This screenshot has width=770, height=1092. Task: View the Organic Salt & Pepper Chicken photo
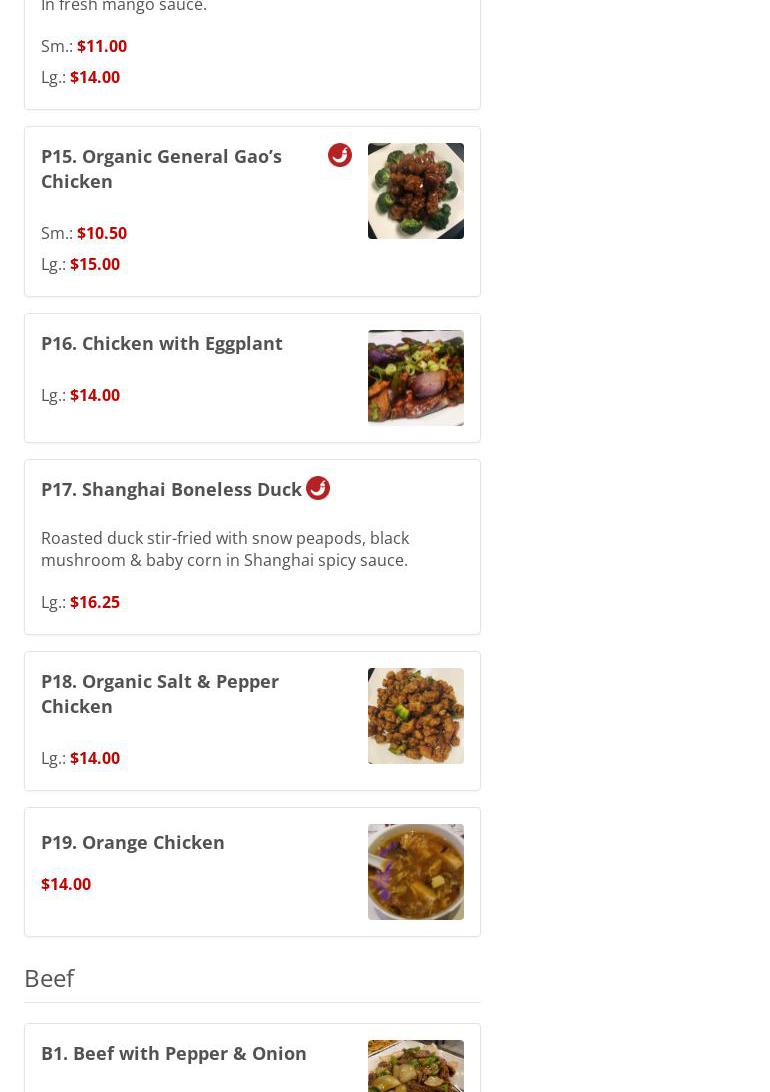415,716
